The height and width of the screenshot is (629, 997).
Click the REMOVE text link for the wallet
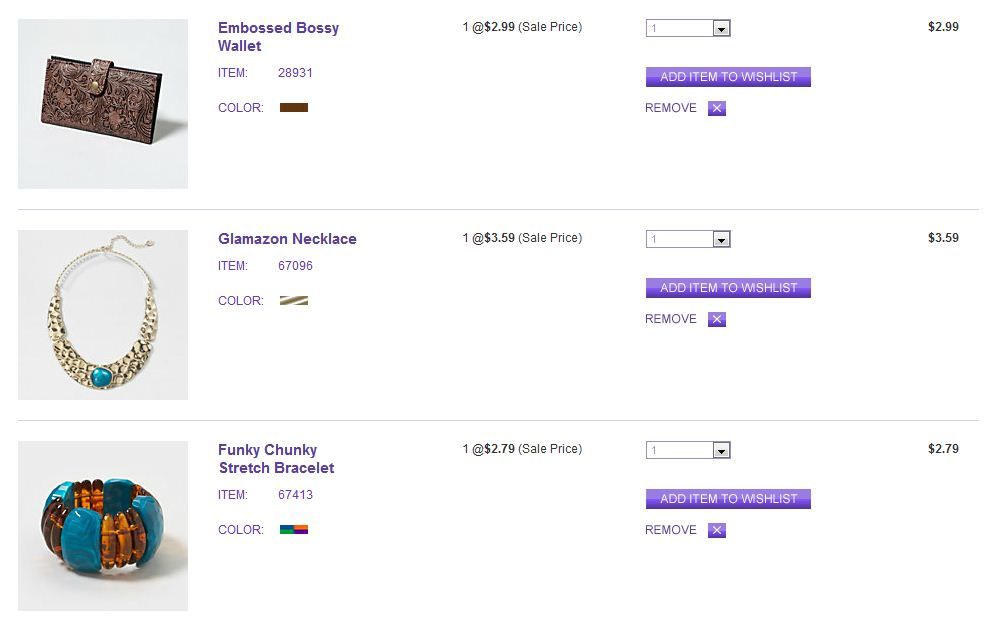coord(671,108)
